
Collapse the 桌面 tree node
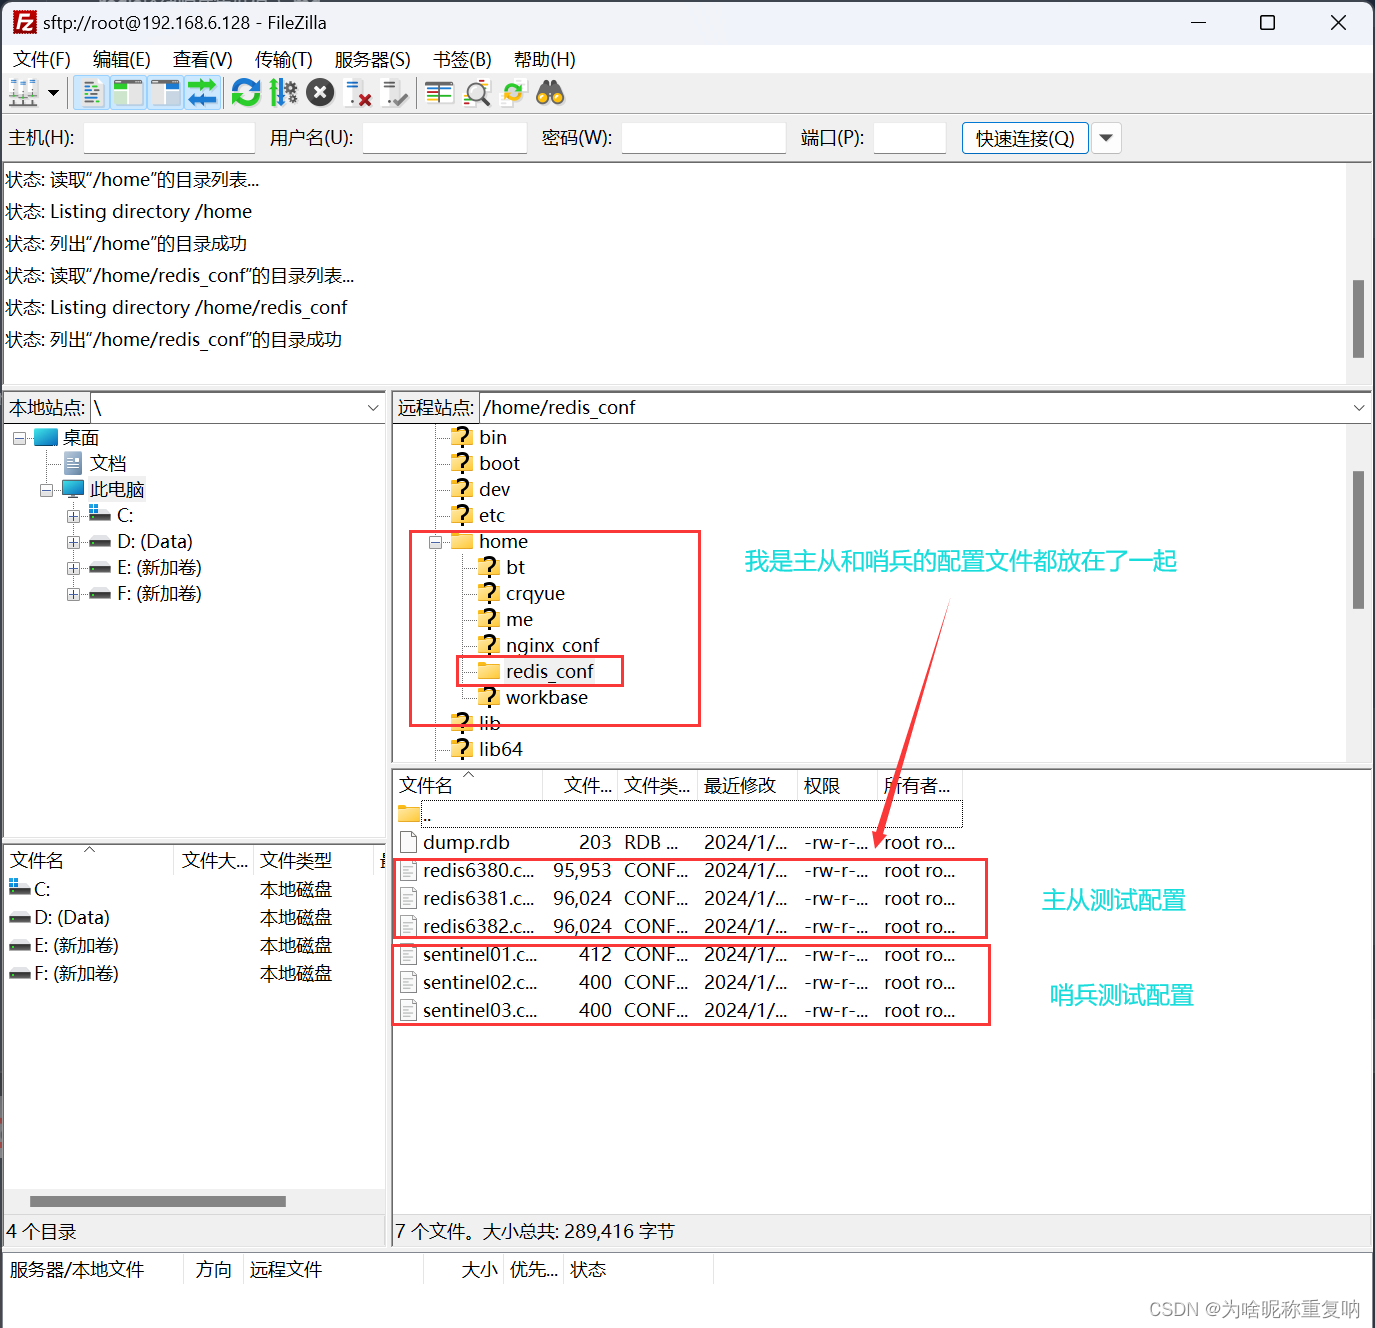click(x=19, y=438)
